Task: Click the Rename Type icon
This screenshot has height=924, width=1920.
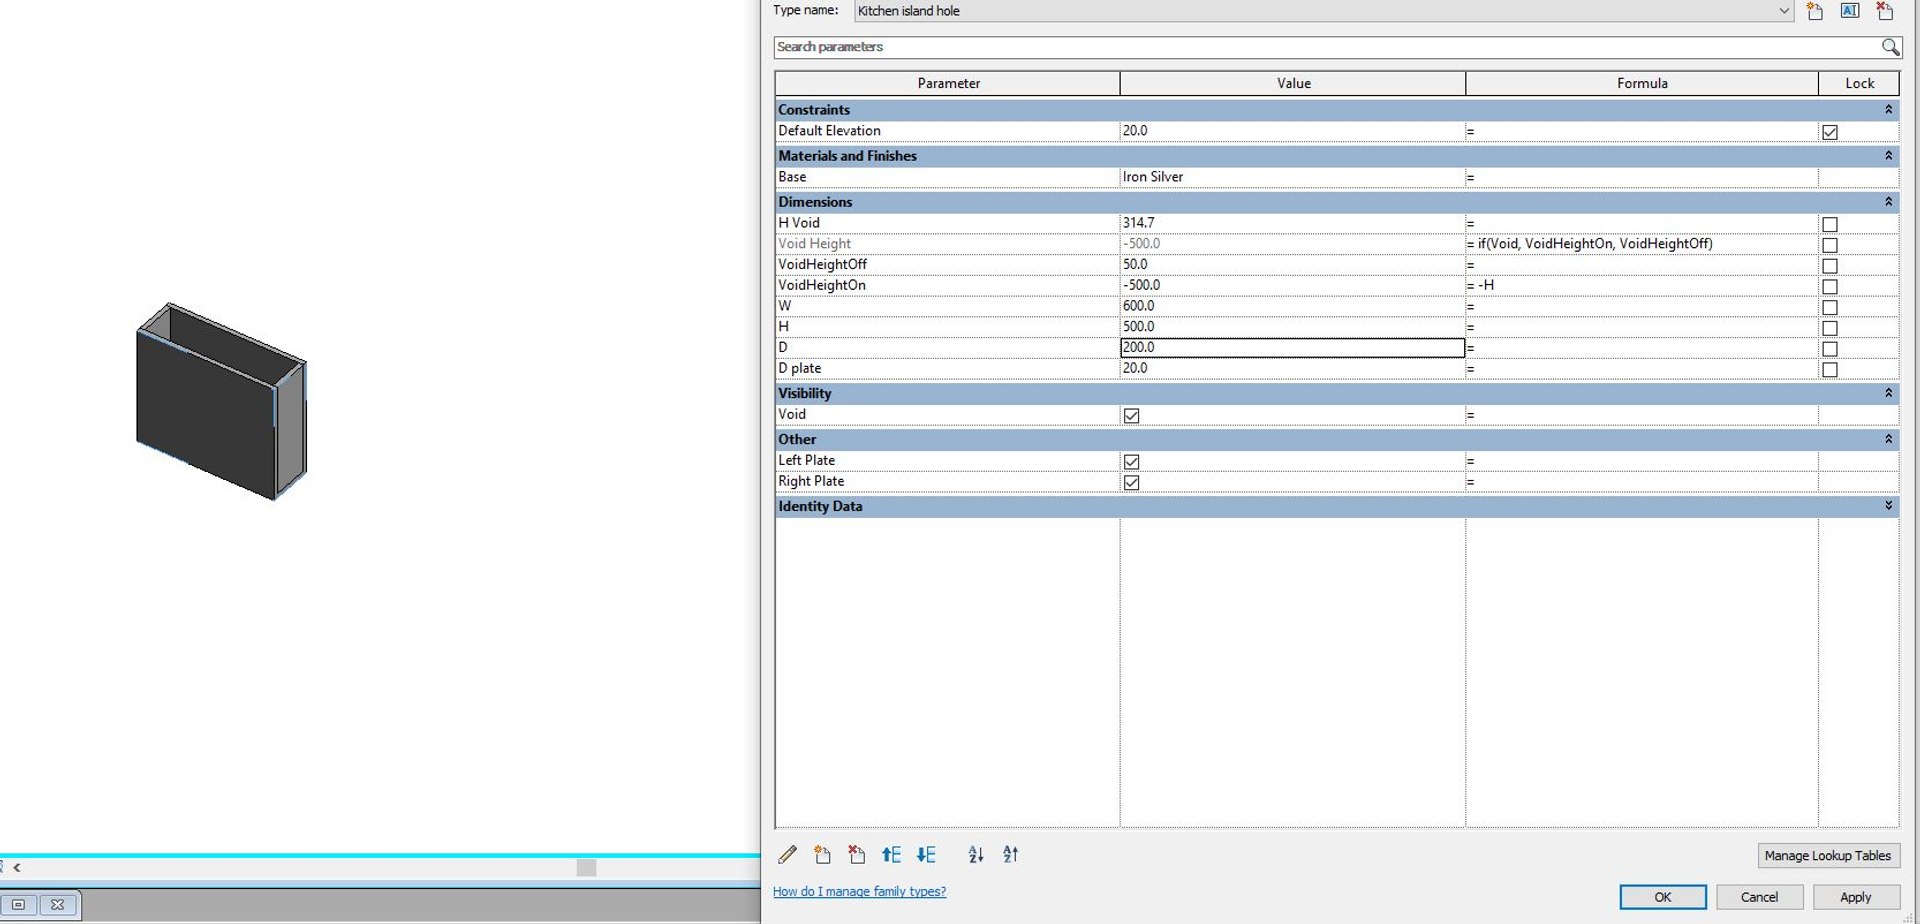Action: click(1850, 11)
